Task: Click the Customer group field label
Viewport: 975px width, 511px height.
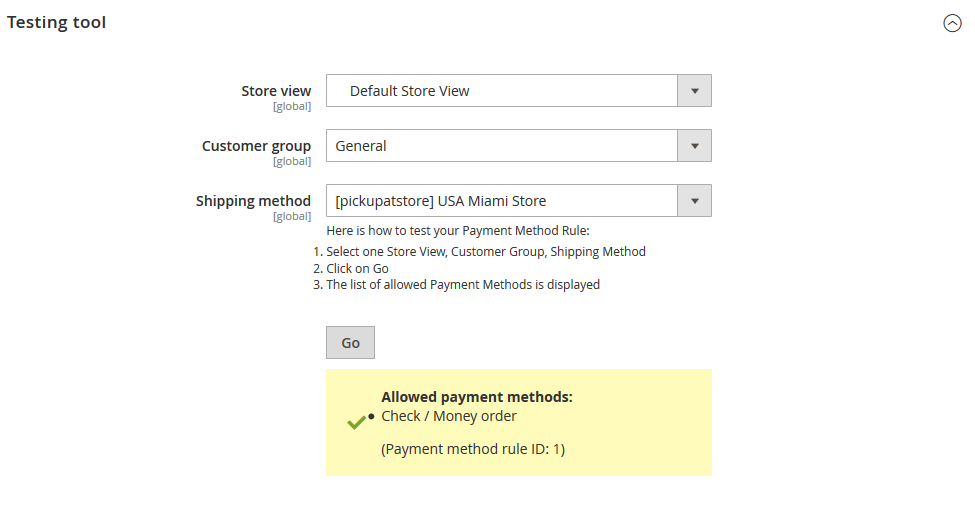Action: (x=256, y=146)
